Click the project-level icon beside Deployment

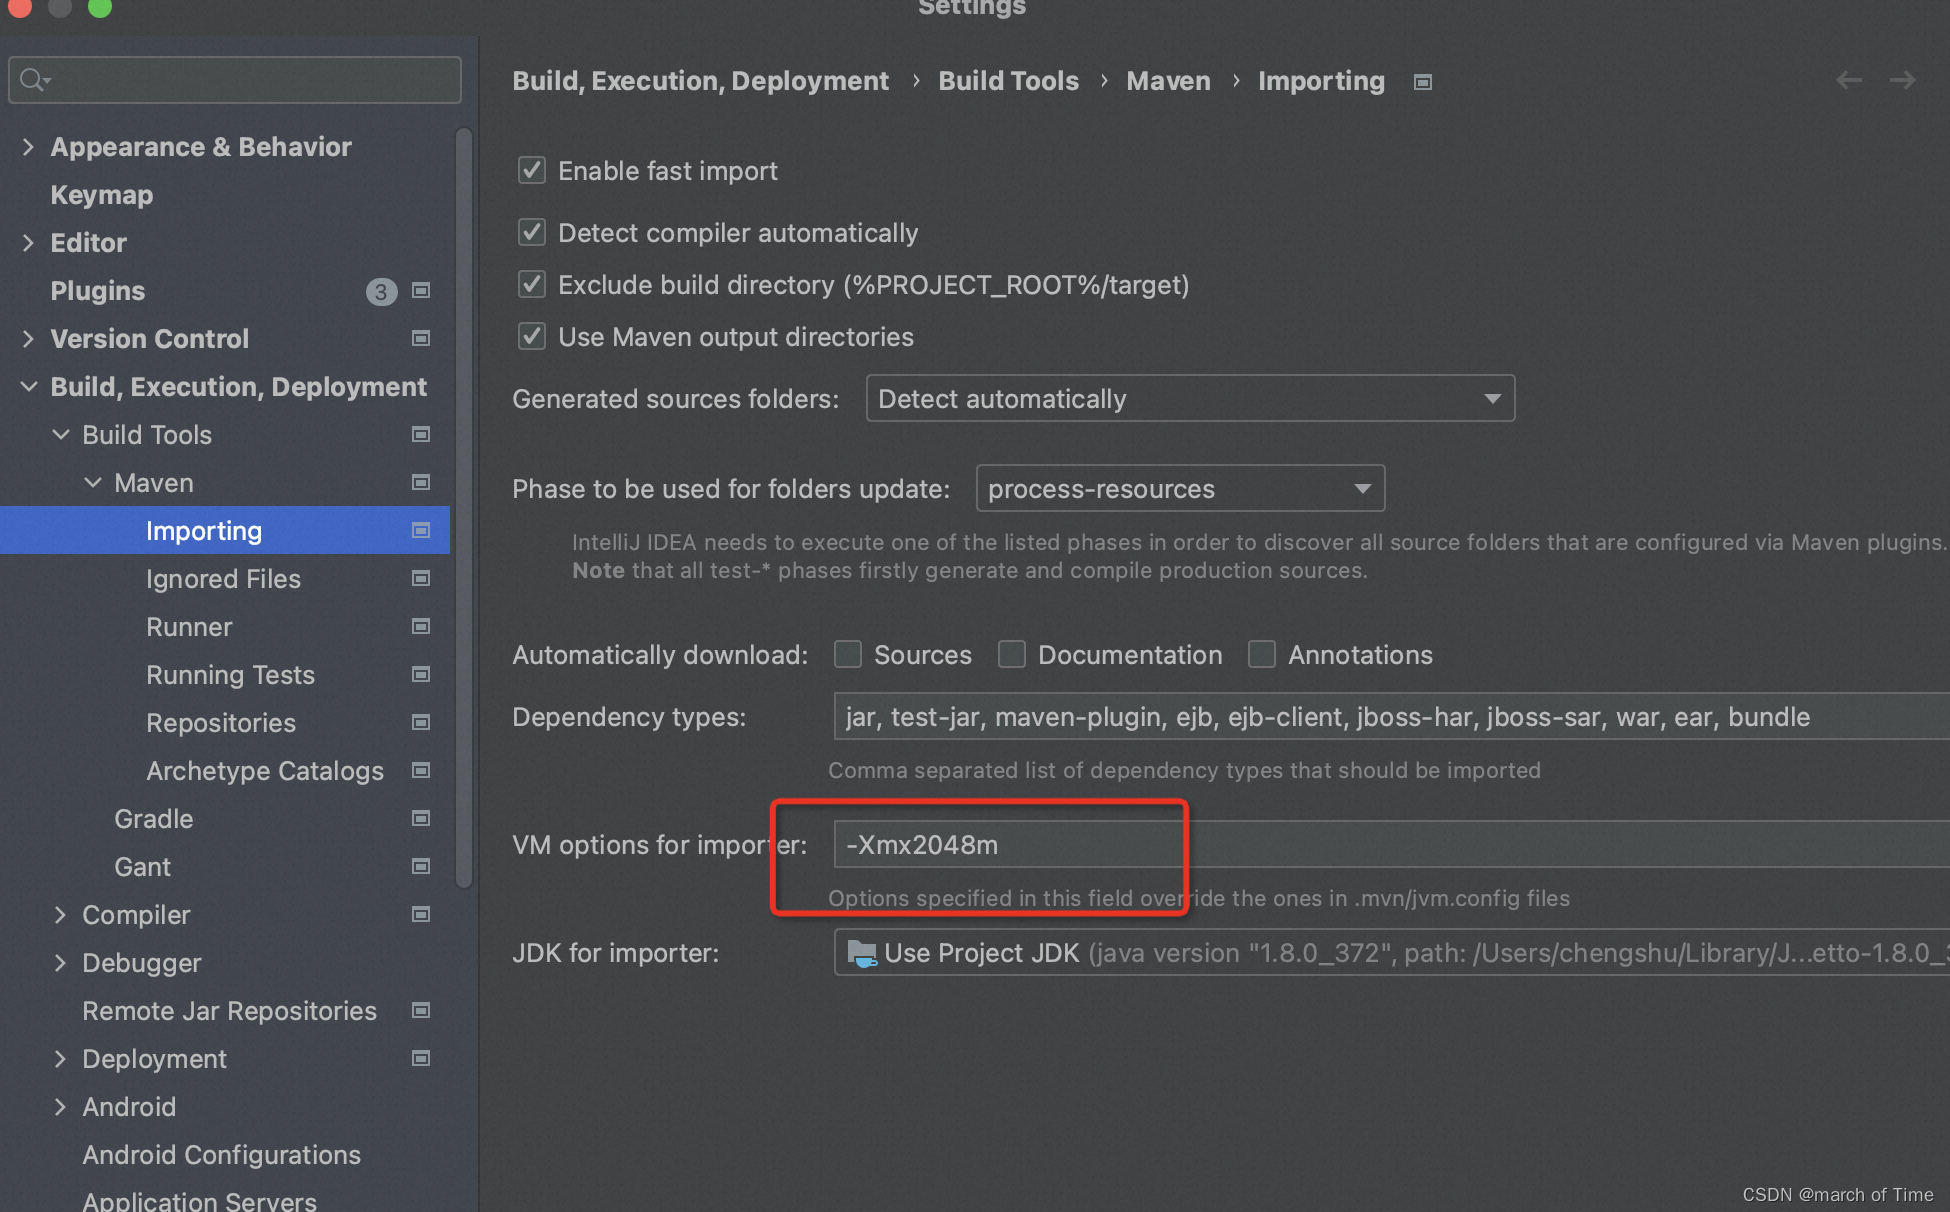point(421,1059)
